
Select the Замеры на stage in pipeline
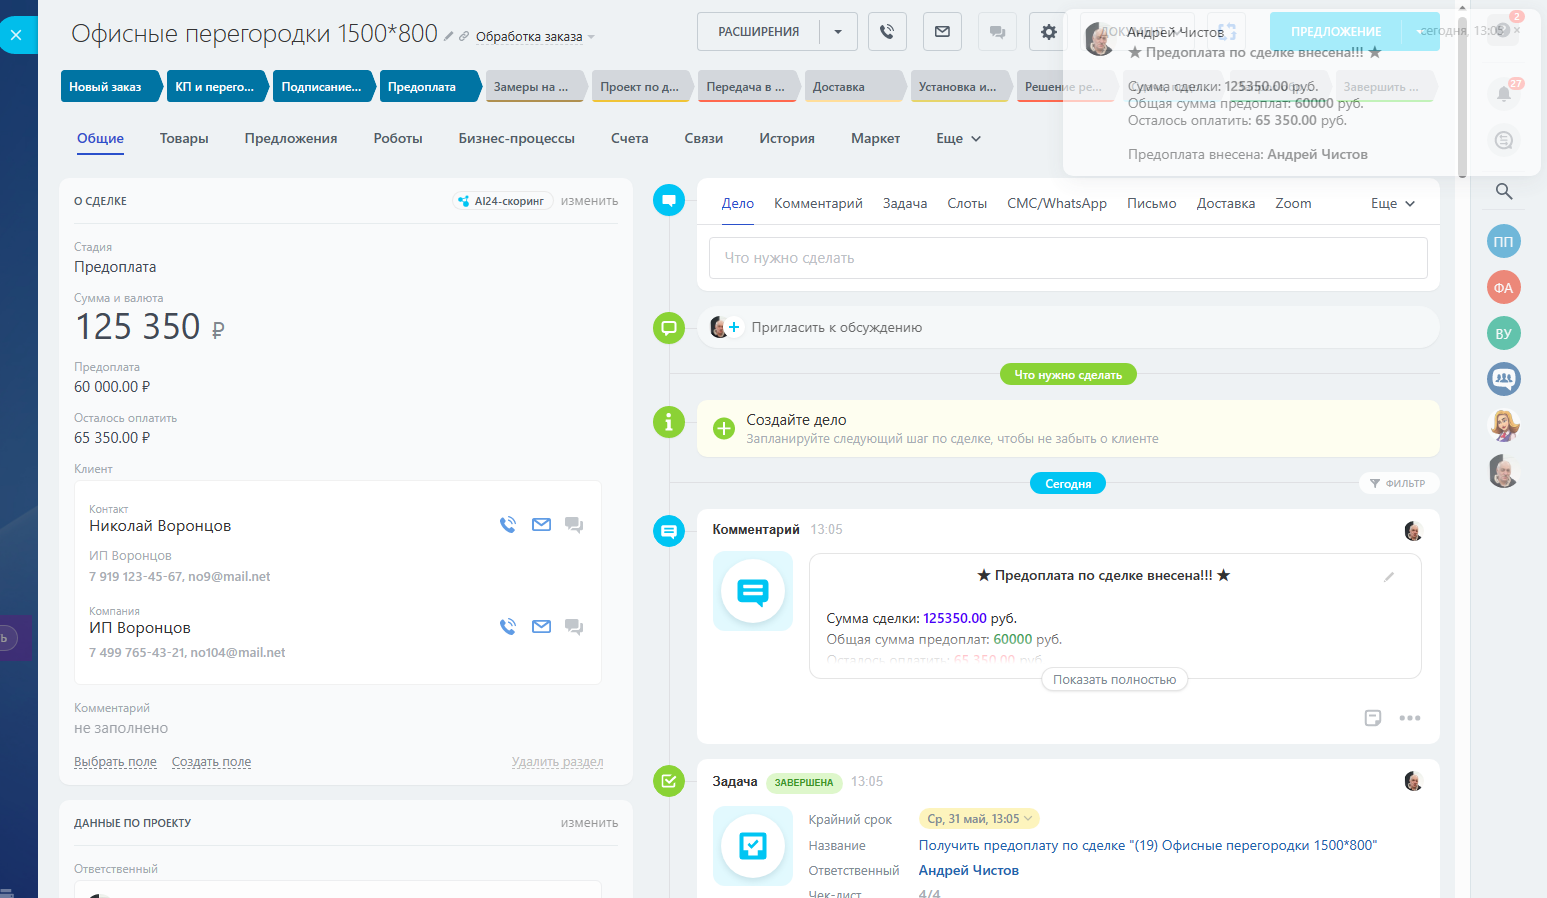531,87
